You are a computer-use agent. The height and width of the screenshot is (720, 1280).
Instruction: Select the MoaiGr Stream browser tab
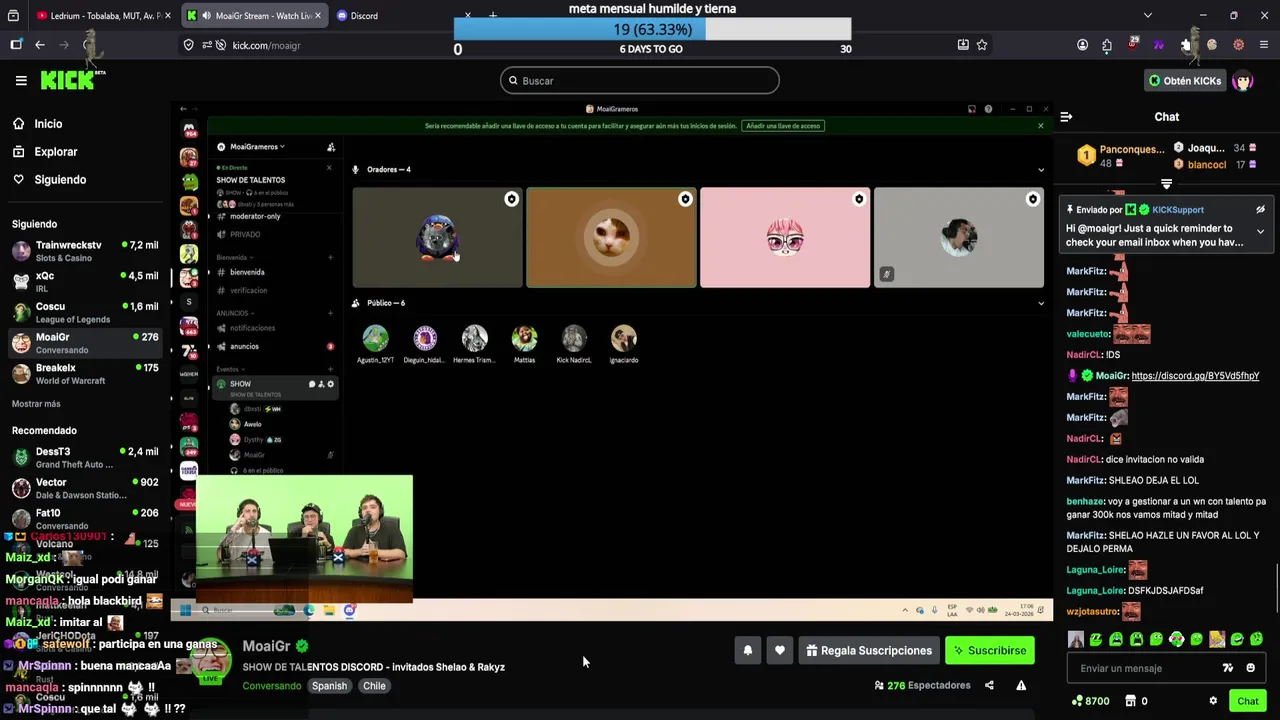click(255, 16)
